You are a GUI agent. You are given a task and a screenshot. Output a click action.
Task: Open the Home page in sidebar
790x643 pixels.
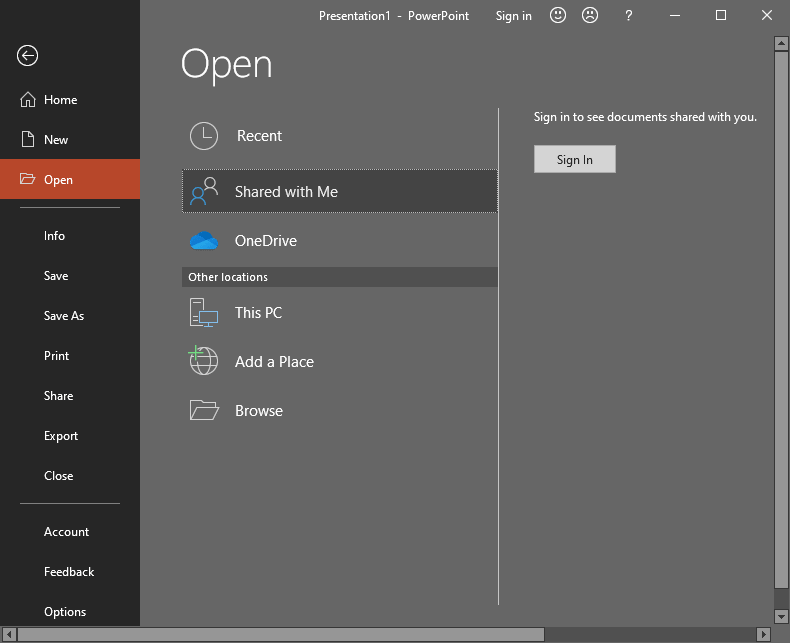60,100
